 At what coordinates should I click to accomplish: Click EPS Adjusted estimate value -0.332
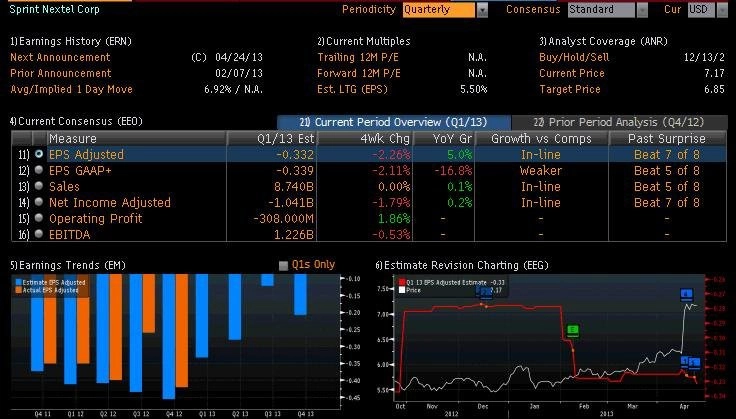coord(294,154)
